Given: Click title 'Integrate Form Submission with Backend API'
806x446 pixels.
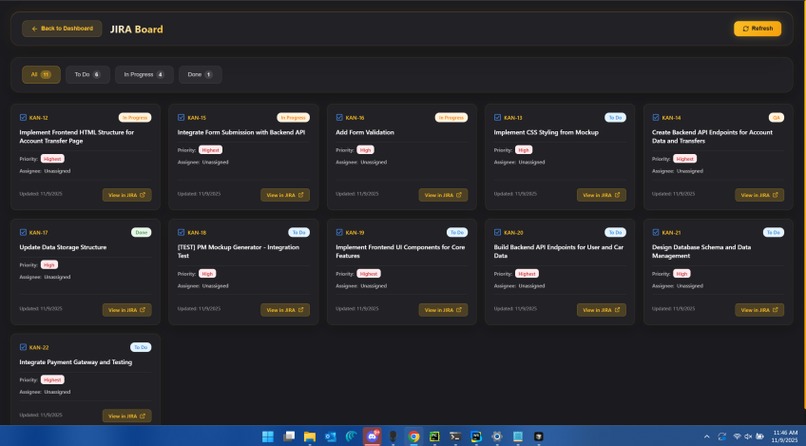Looking at the screenshot, I should click(241, 132).
